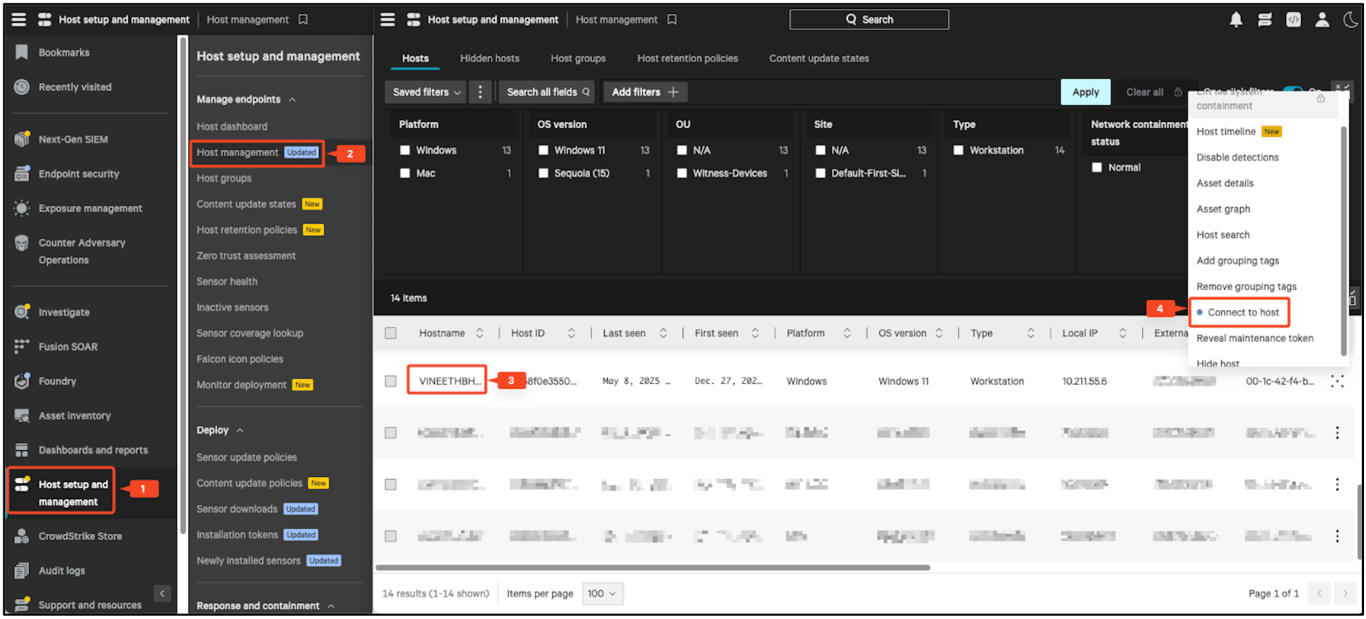The image size is (1366, 619).
Task: Search all fields in filter bar
Action: click(x=547, y=92)
